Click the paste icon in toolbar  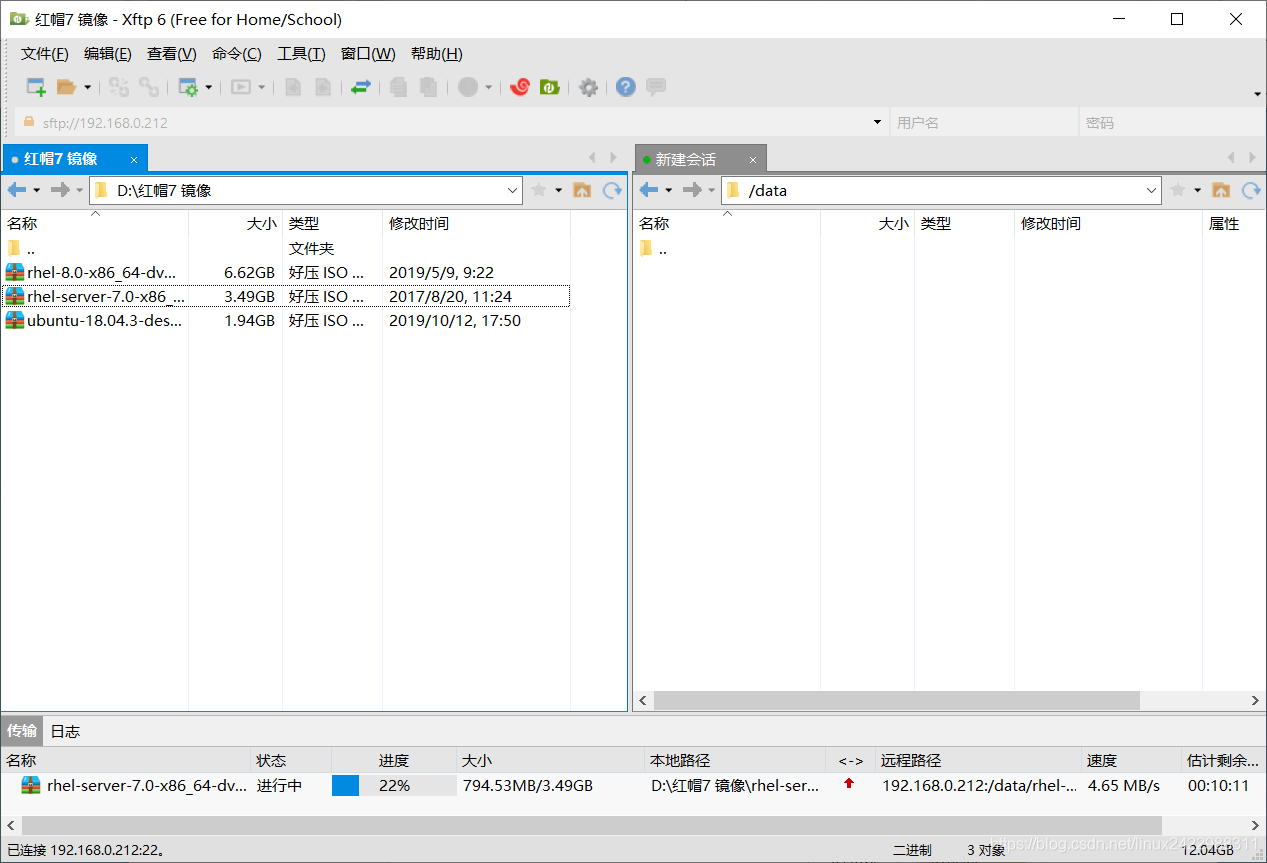pyautogui.click(x=428, y=87)
